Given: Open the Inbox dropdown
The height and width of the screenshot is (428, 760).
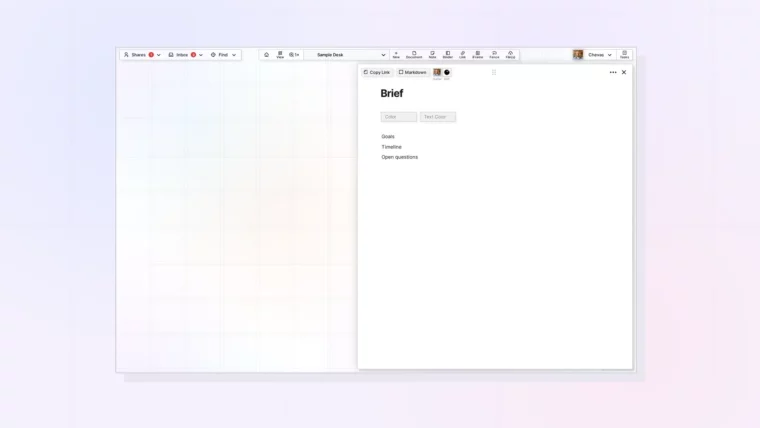Looking at the screenshot, I should tap(185, 55).
